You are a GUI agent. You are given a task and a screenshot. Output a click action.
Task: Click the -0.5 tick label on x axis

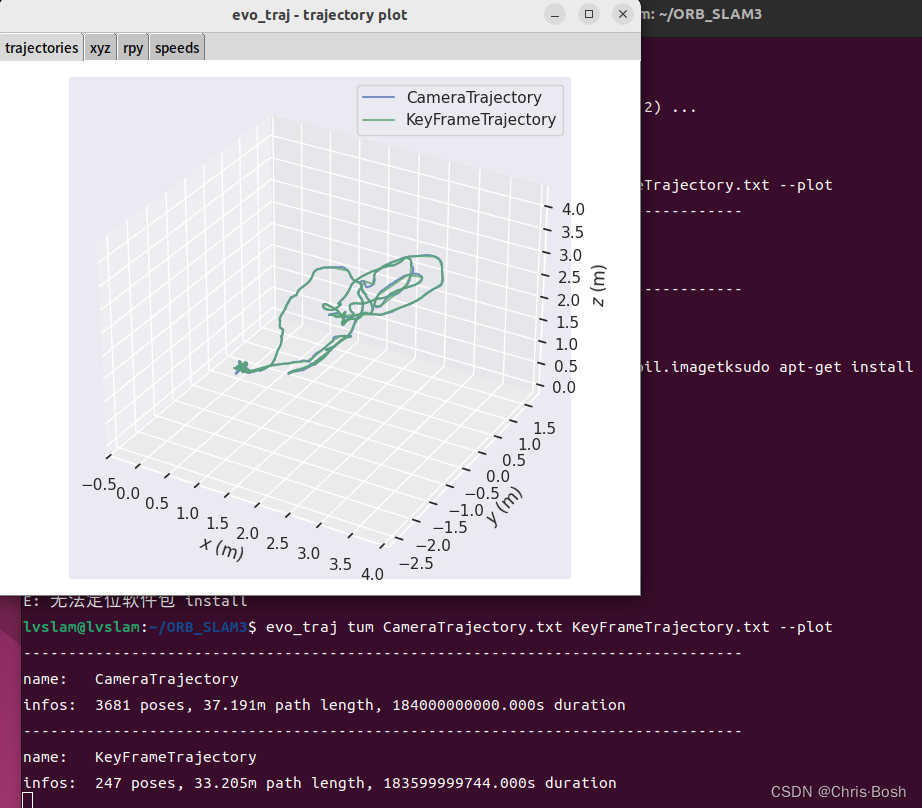(x=99, y=484)
